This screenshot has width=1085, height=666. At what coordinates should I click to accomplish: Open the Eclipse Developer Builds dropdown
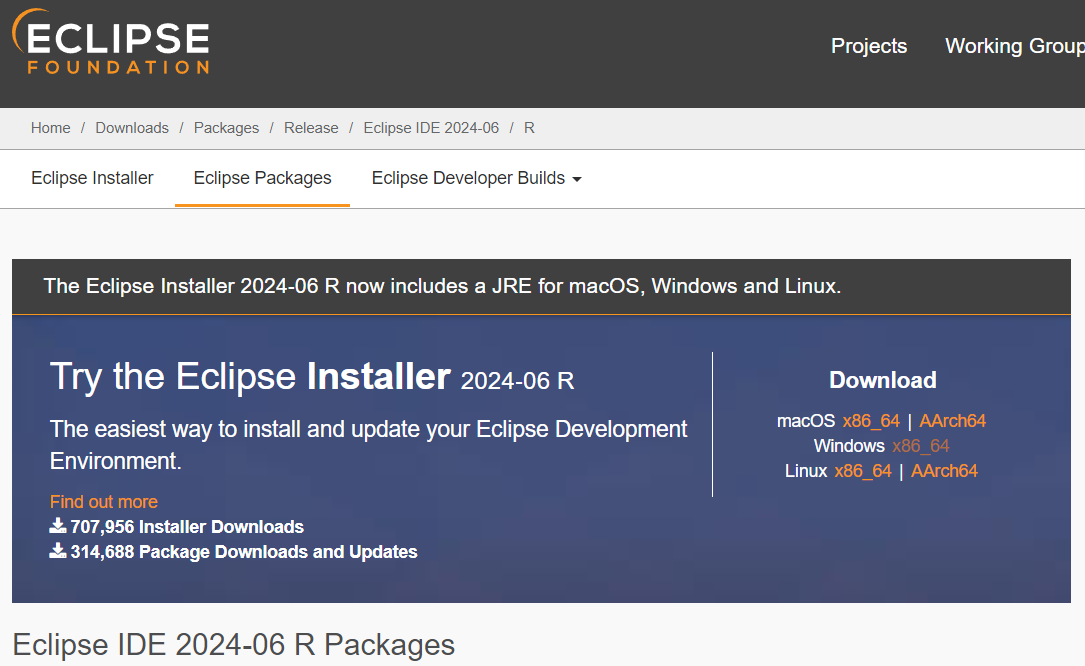[468, 177]
